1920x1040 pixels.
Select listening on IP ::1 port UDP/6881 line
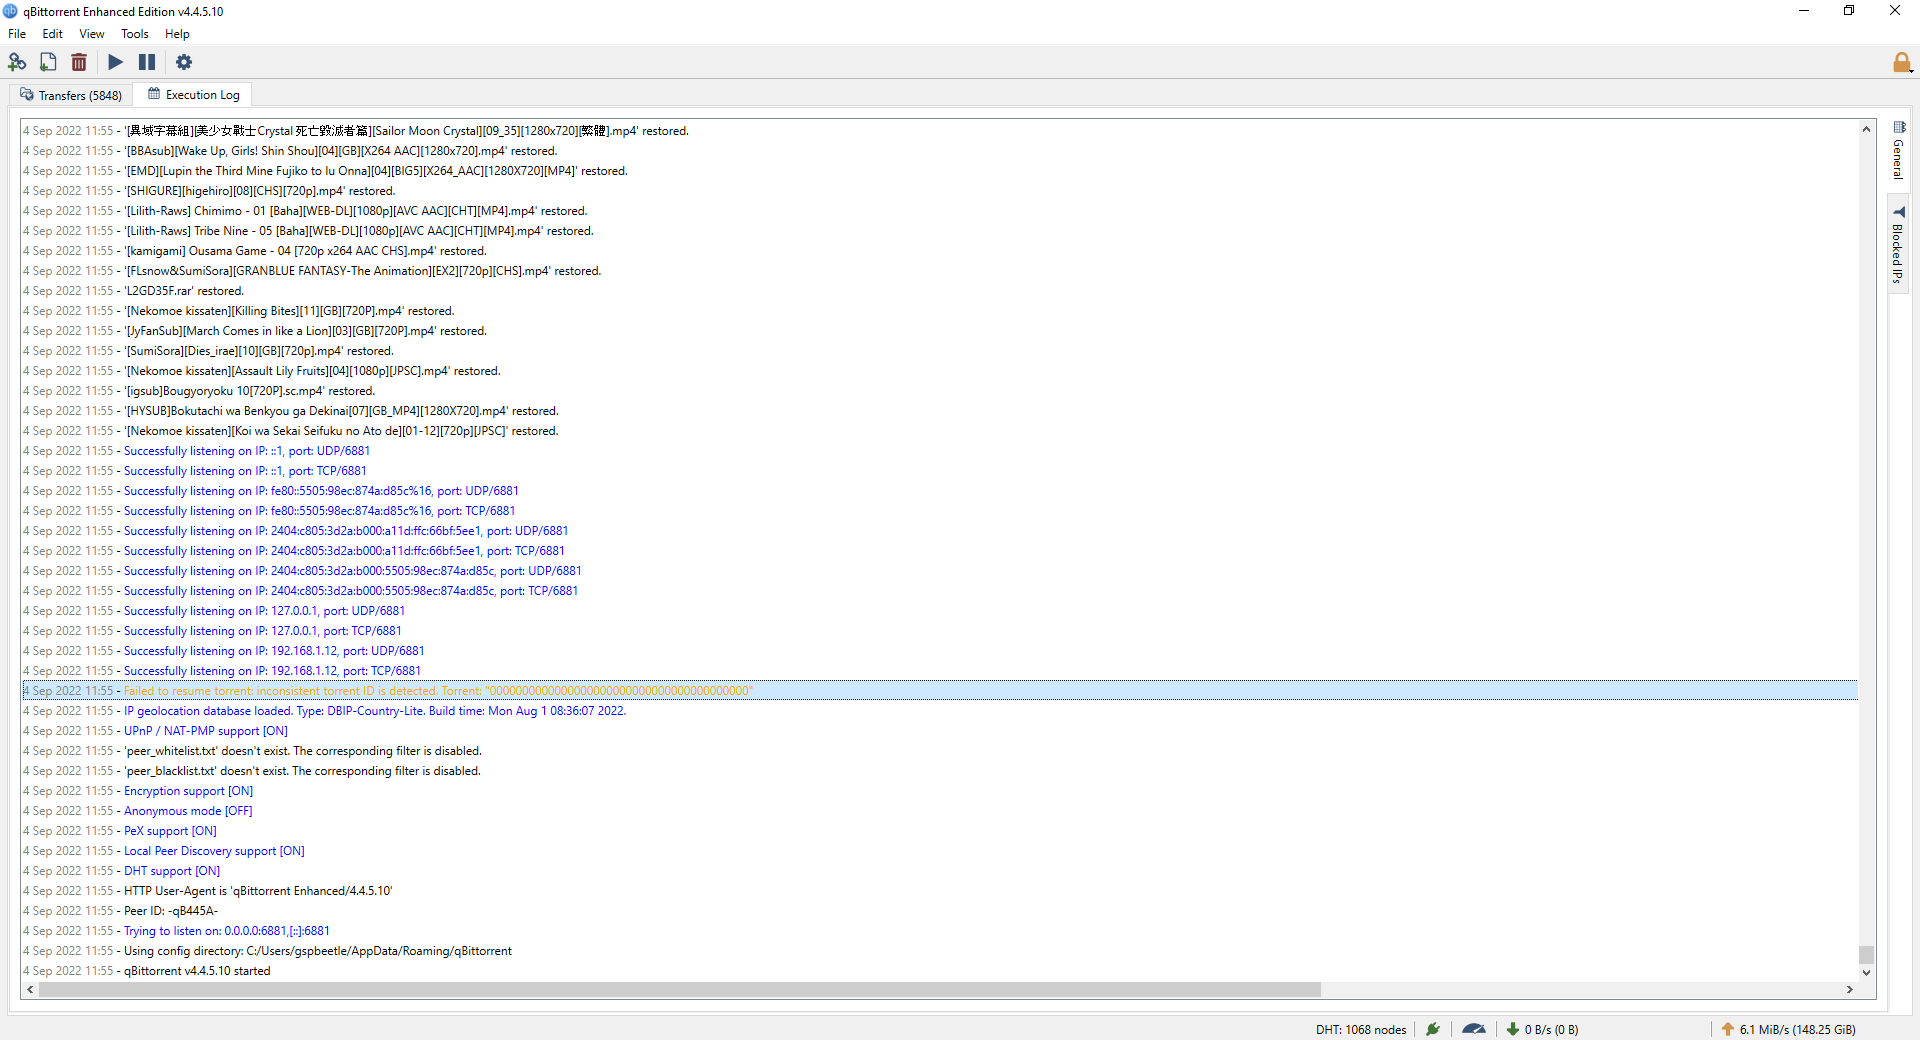(x=939, y=451)
